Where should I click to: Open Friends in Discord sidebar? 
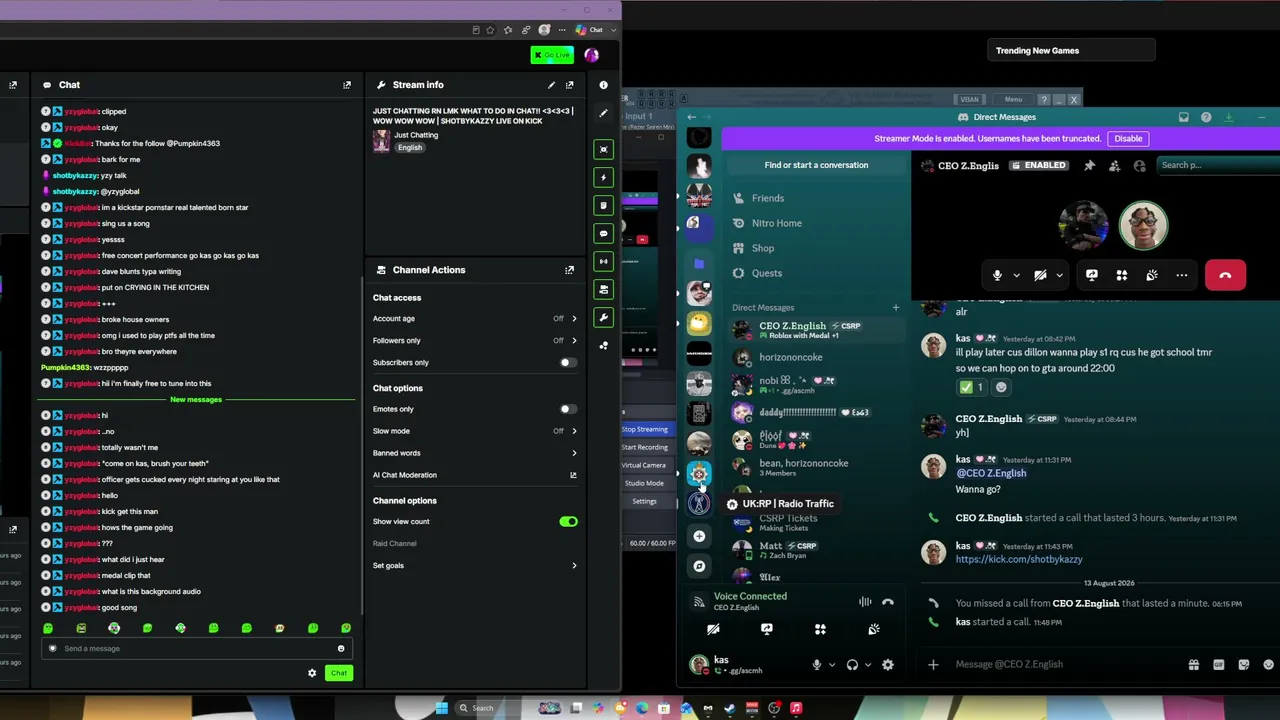[x=816, y=198]
